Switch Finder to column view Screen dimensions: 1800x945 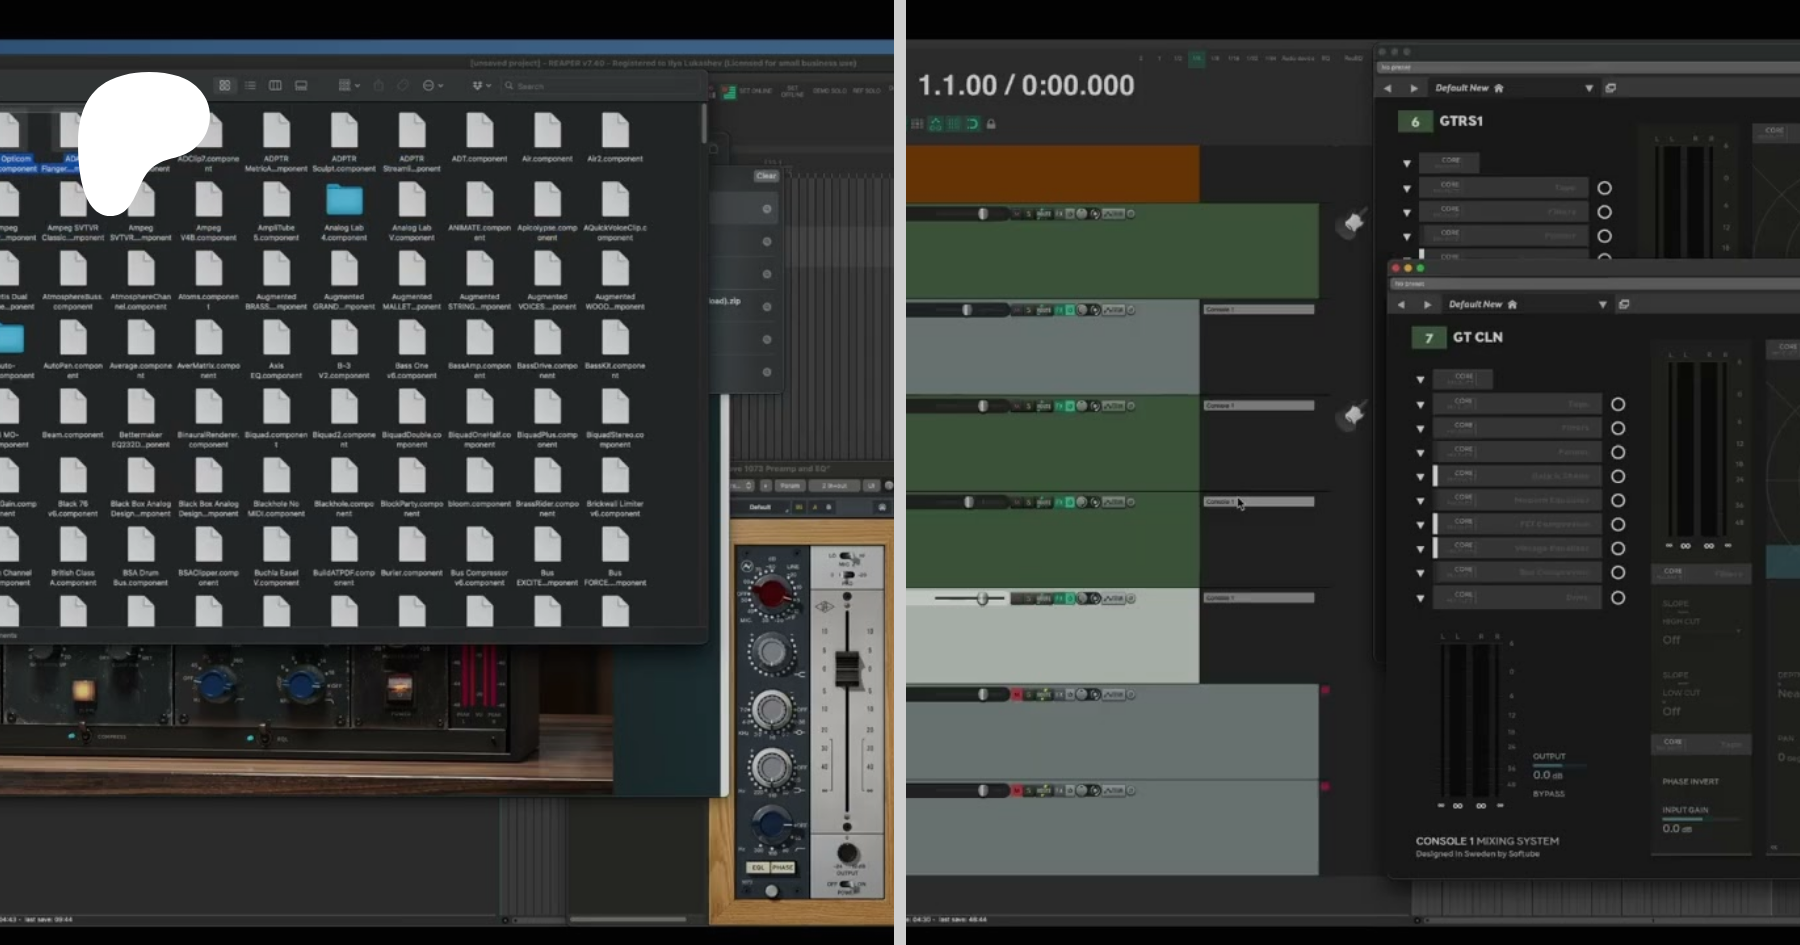[x=275, y=86]
